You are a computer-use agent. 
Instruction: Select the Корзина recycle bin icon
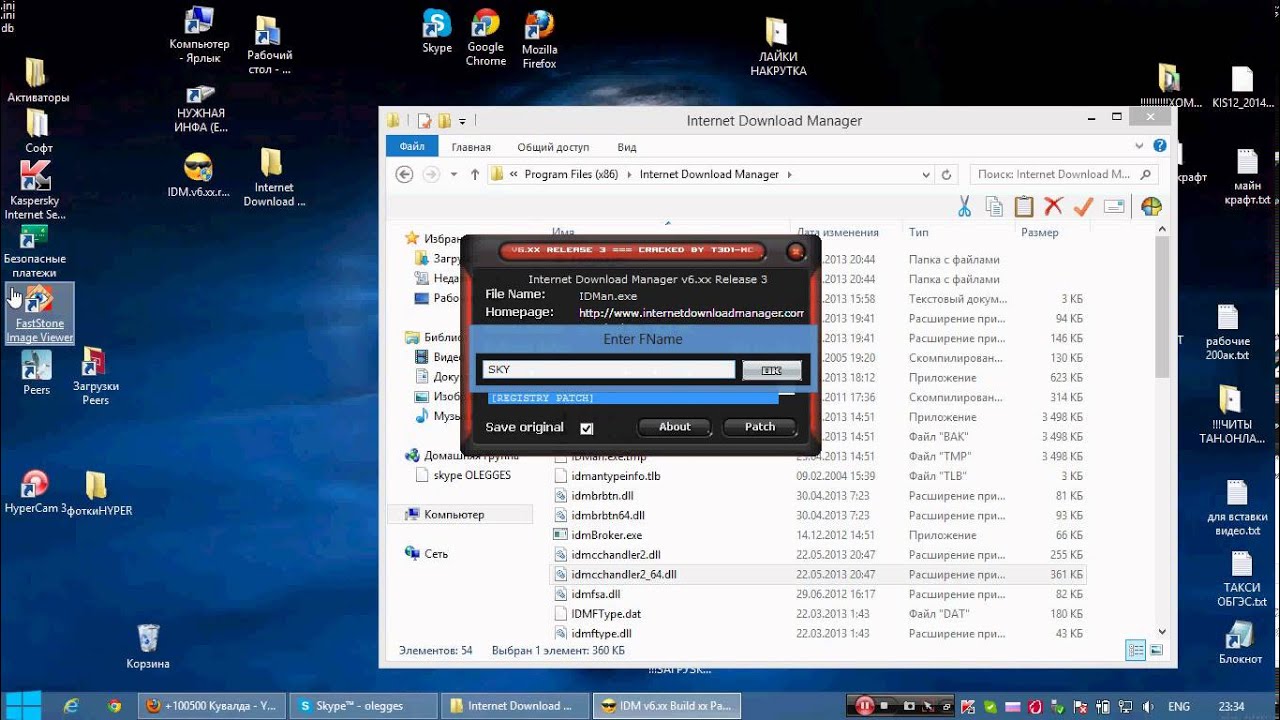point(148,646)
